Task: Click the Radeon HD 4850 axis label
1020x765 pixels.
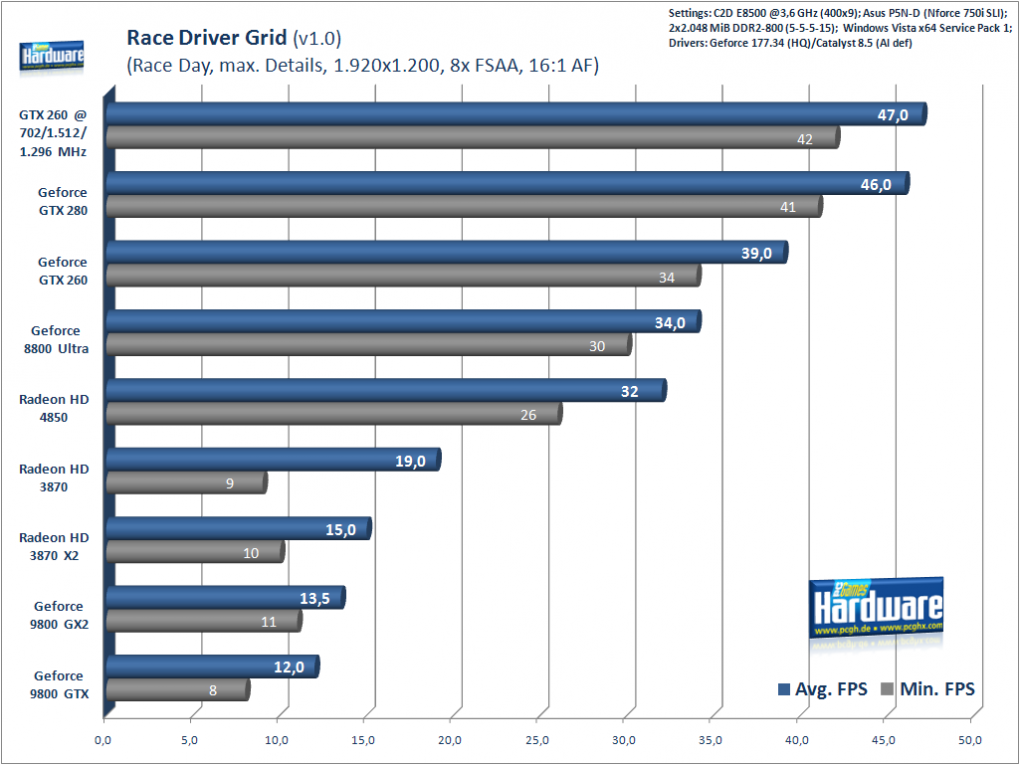Action: tap(53, 409)
